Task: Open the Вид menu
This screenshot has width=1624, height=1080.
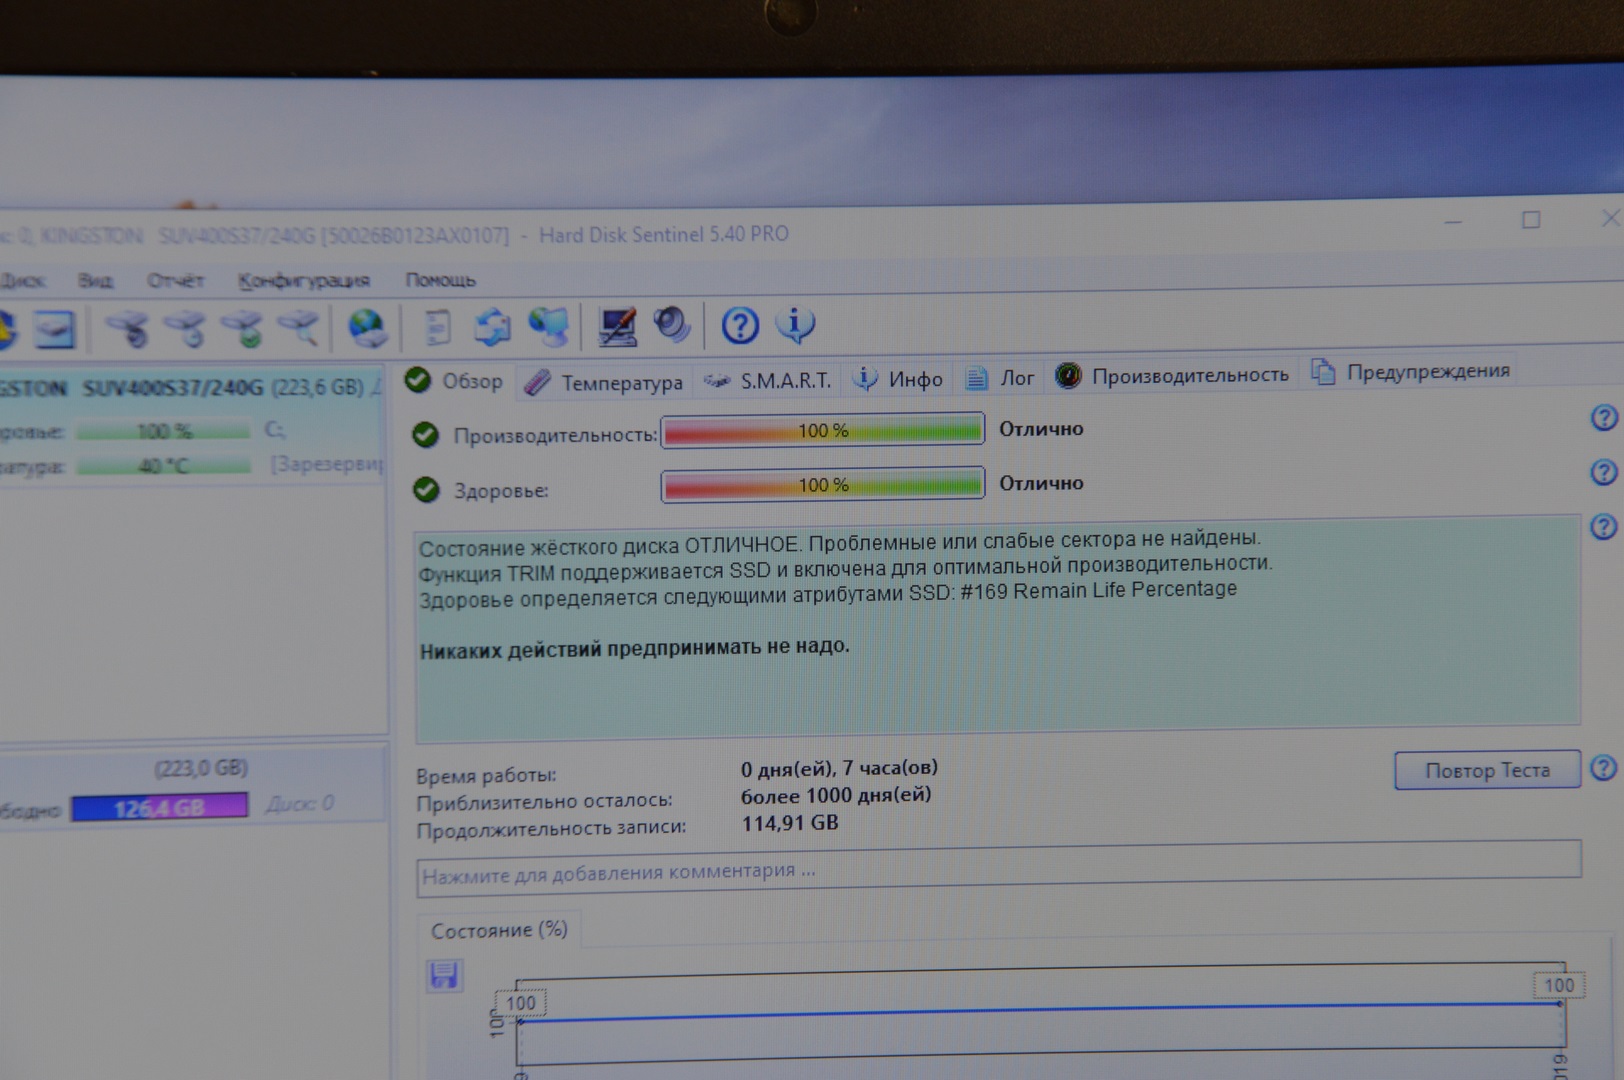Action: point(95,281)
